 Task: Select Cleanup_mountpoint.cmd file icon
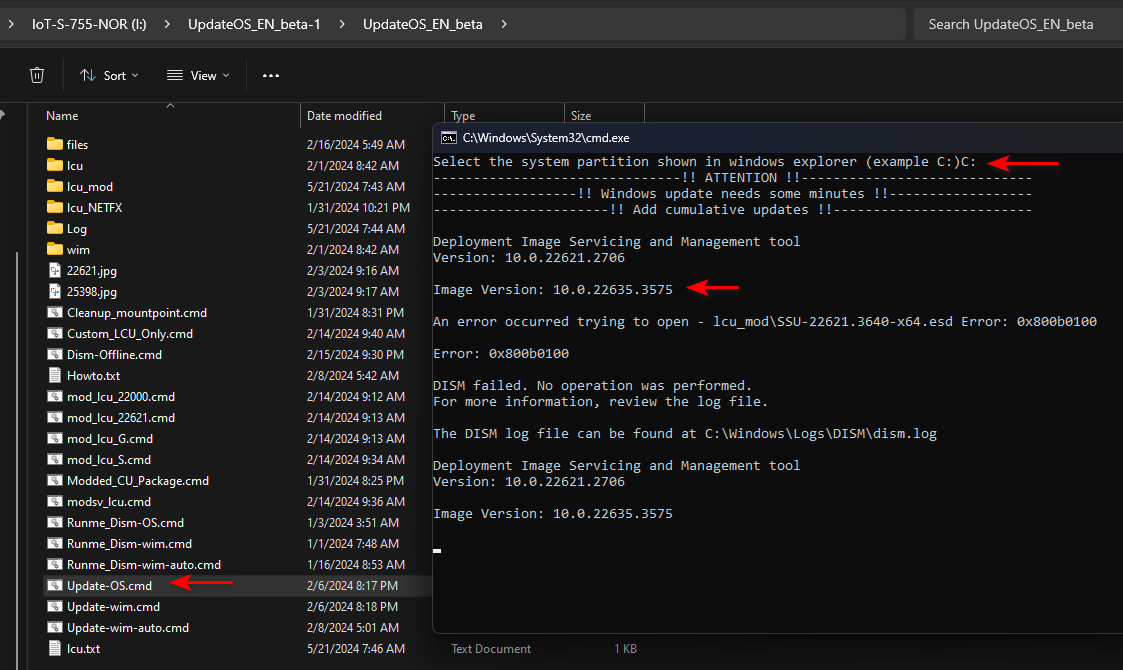54,312
